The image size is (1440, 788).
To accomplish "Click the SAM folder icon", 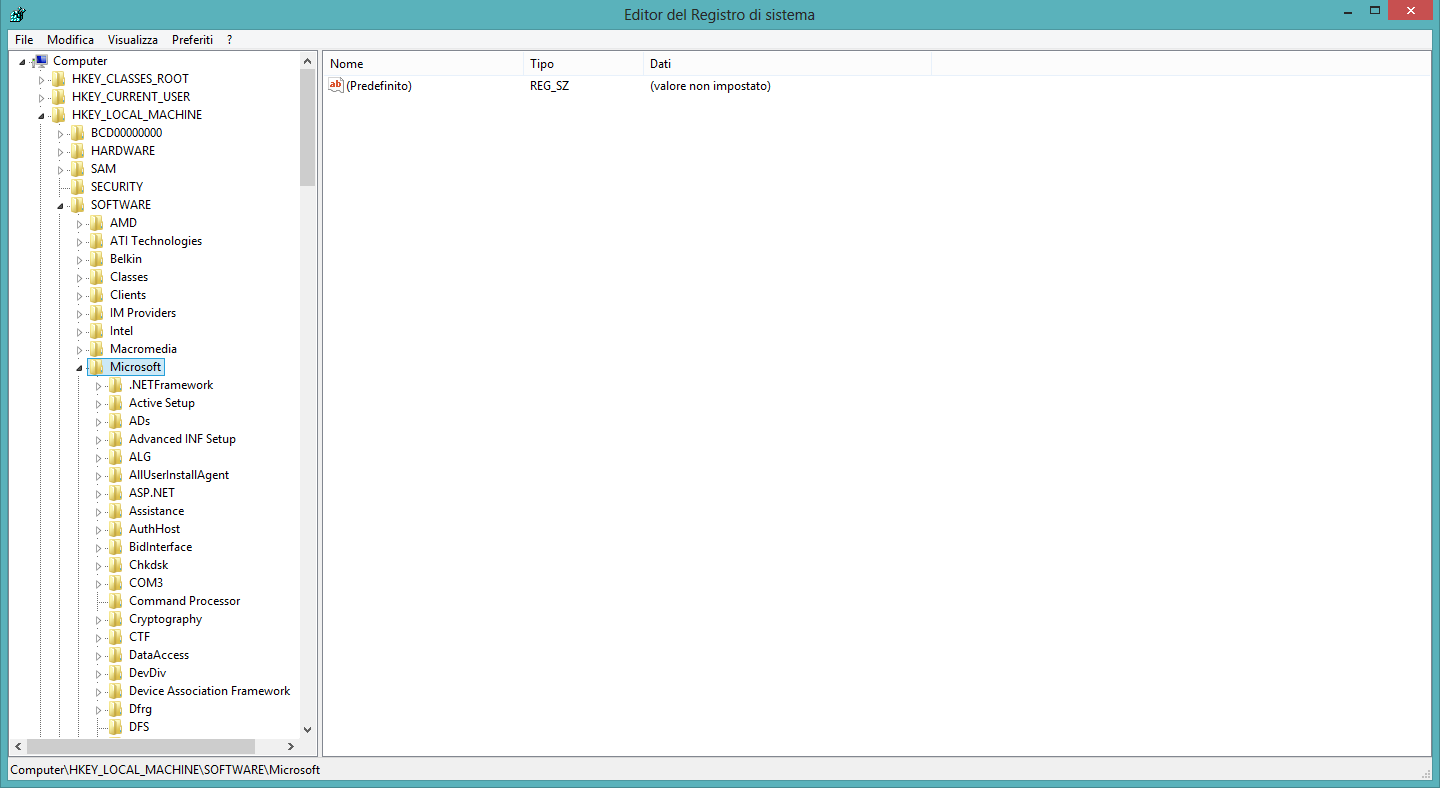I will point(78,169).
